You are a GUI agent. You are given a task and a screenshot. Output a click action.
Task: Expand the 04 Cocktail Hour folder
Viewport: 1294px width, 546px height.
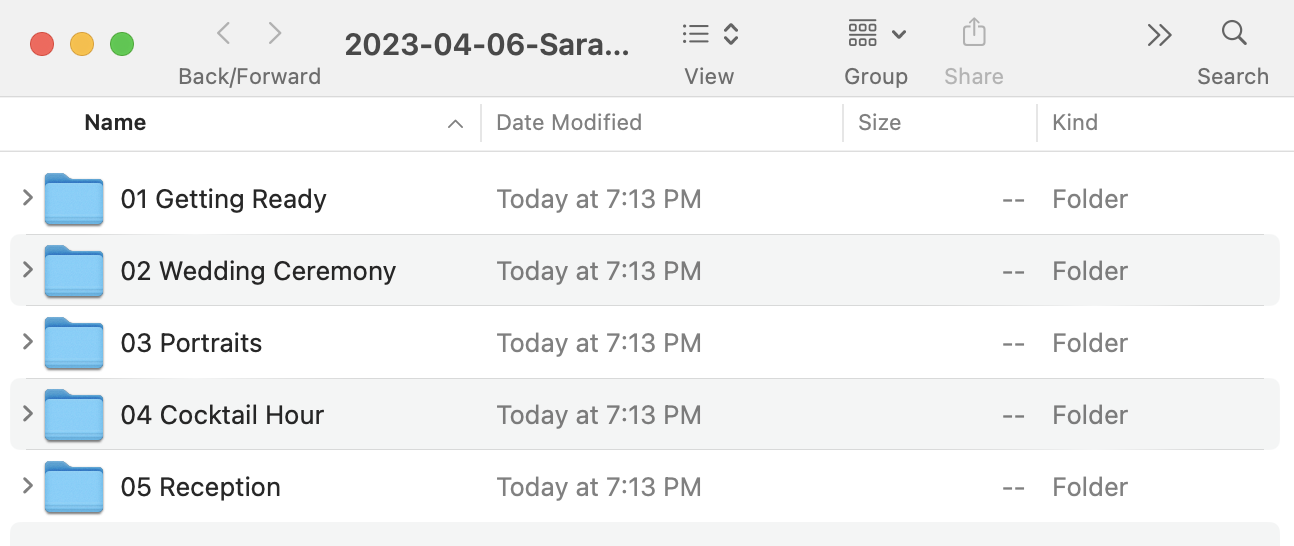pos(28,414)
